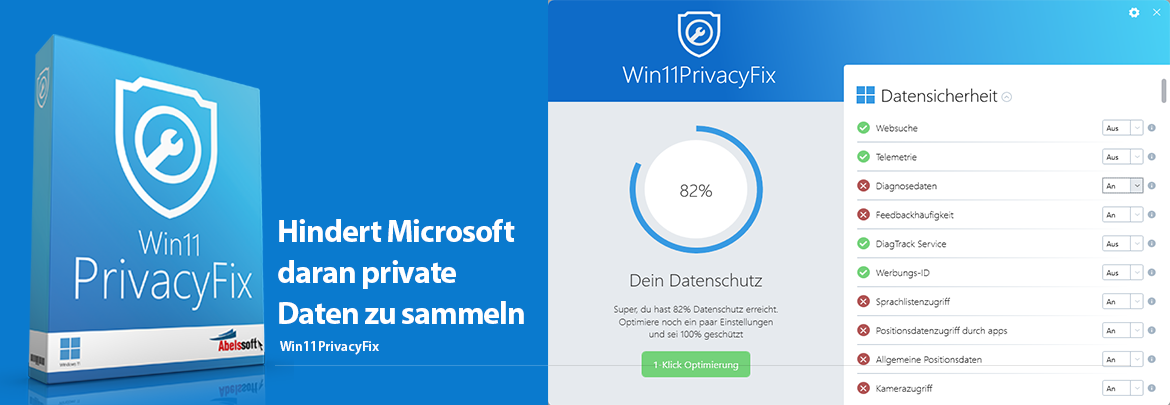Open the Telemetrie Aus/An dropdown
The image size is (1170, 405).
1122,157
